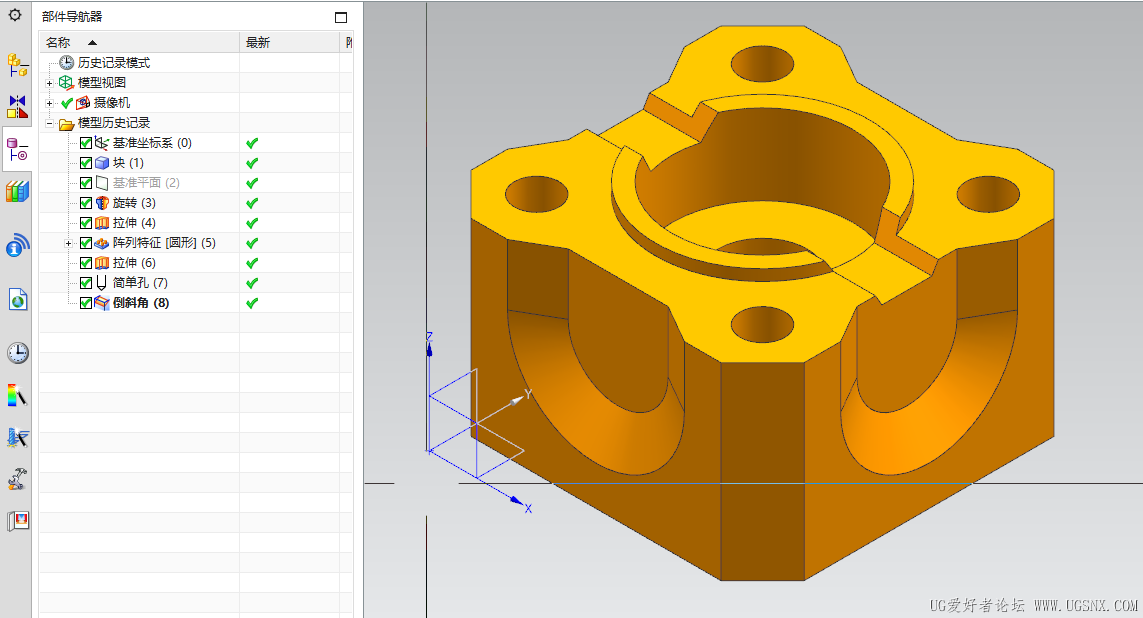The width and height of the screenshot is (1143, 618).
Task: Select the 基准坐标系 (0) feature
Action: click(152, 143)
